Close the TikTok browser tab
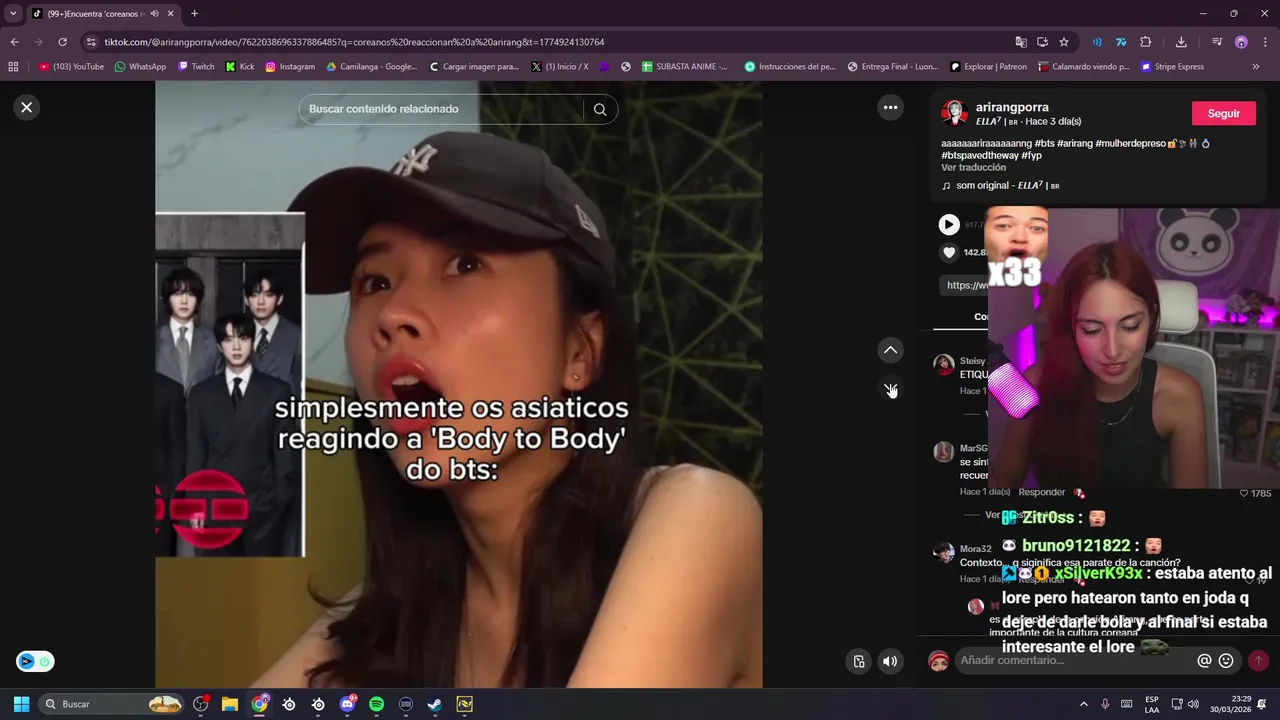 click(171, 13)
